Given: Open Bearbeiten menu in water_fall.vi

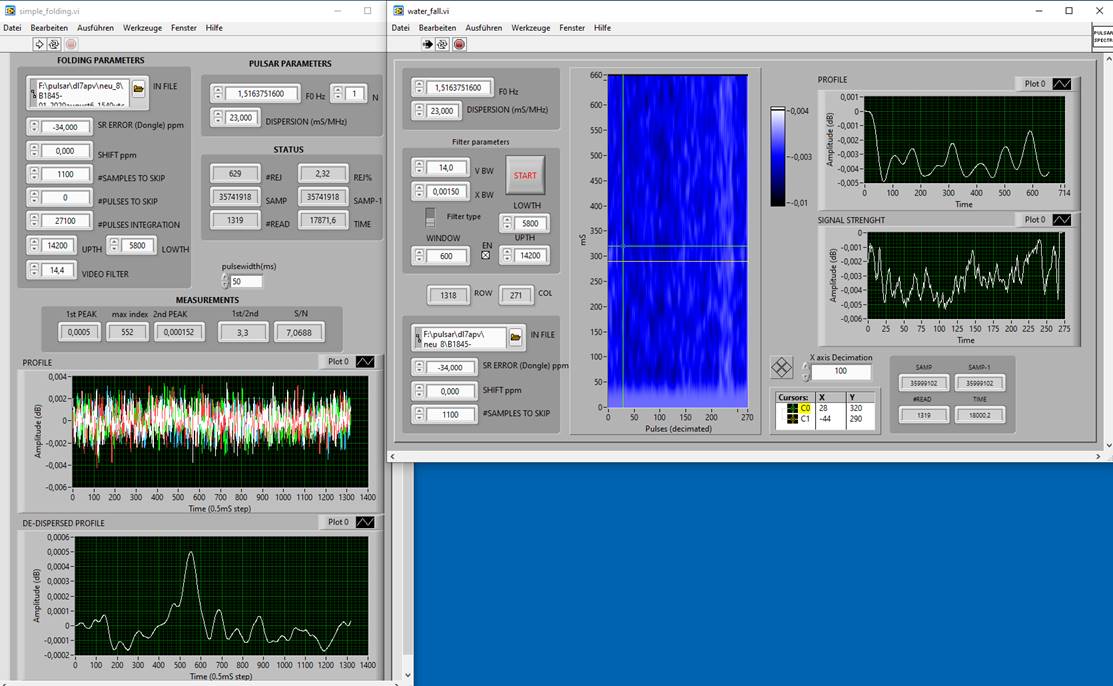Looking at the screenshot, I should [x=437, y=28].
